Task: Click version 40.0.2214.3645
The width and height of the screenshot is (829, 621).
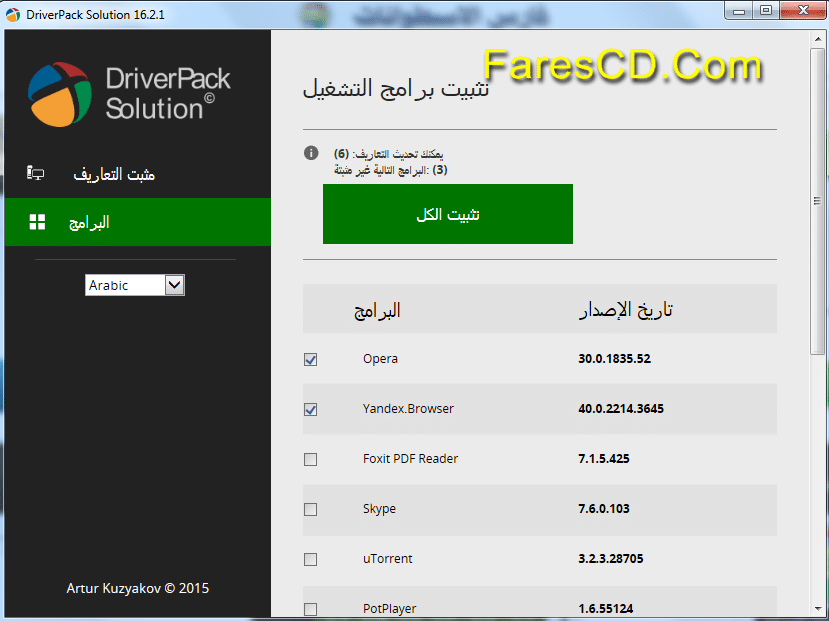Action: click(x=621, y=409)
